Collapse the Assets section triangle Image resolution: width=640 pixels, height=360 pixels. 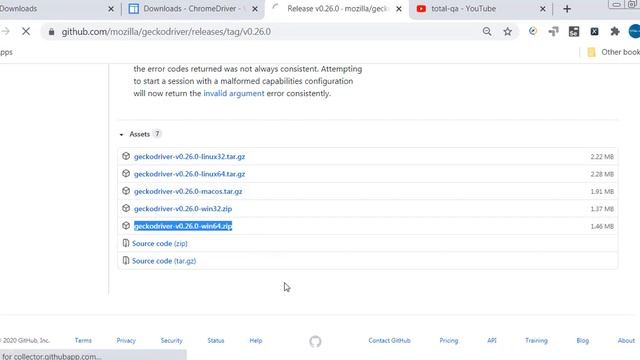121,134
